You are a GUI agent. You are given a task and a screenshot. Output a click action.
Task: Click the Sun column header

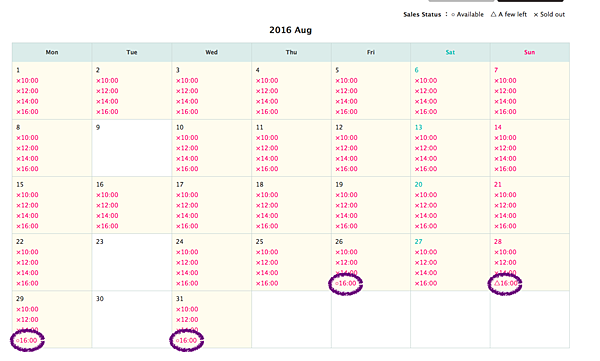coord(530,52)
